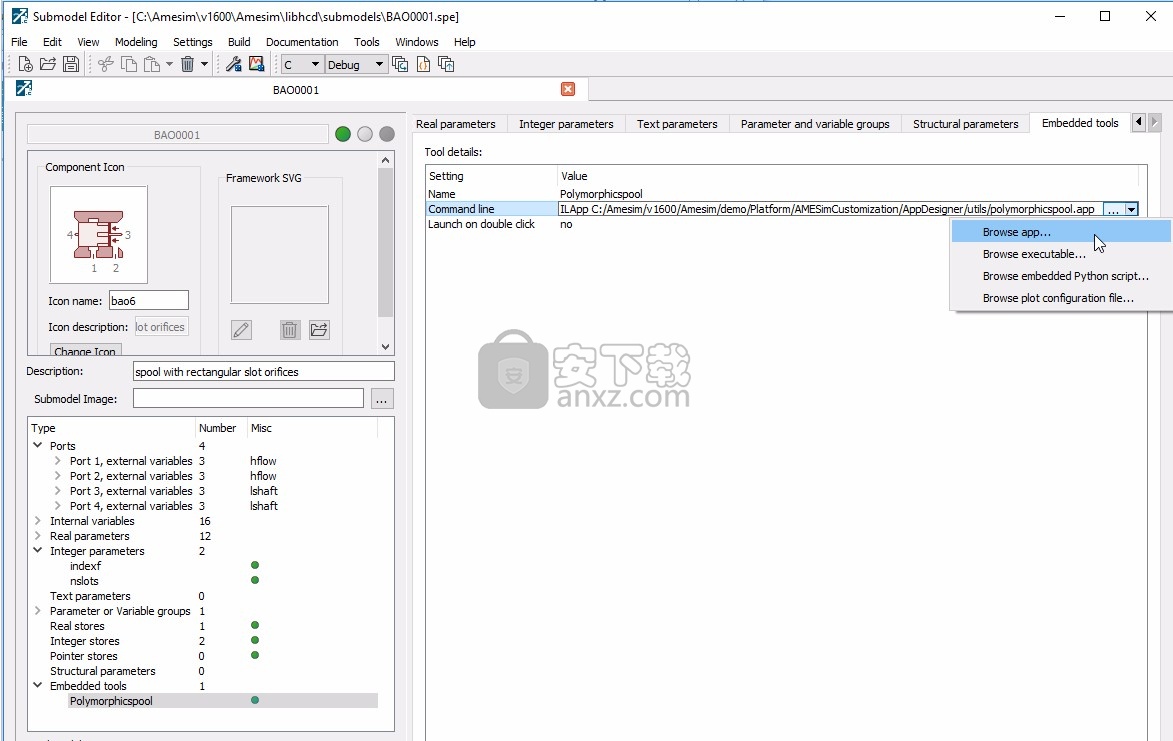Open the wrench settings tool
The width and height of the screenshot is (1173, 741).
click(x=233, y=64)
